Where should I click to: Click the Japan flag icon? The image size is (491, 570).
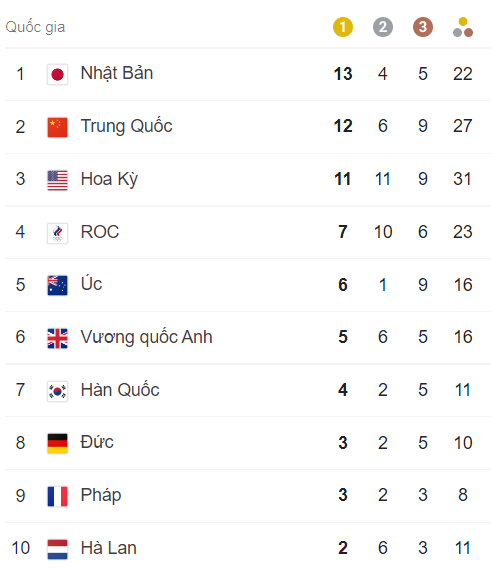pyautogui.click(x=57, y=75)
